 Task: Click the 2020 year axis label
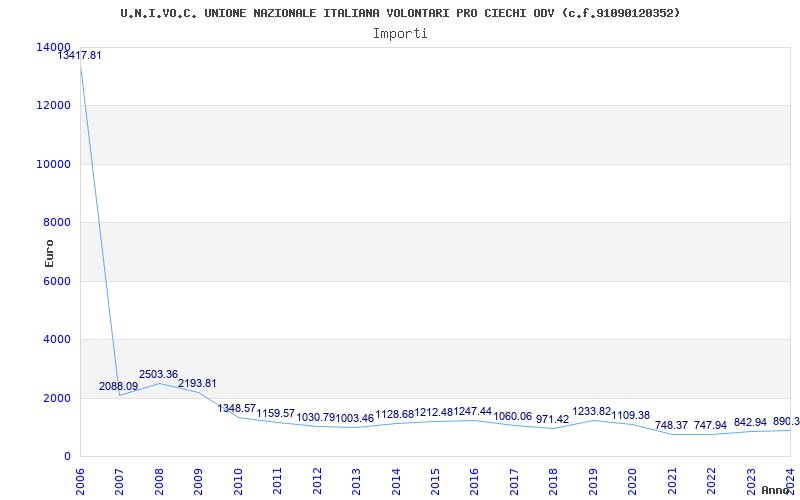(632, 482)
